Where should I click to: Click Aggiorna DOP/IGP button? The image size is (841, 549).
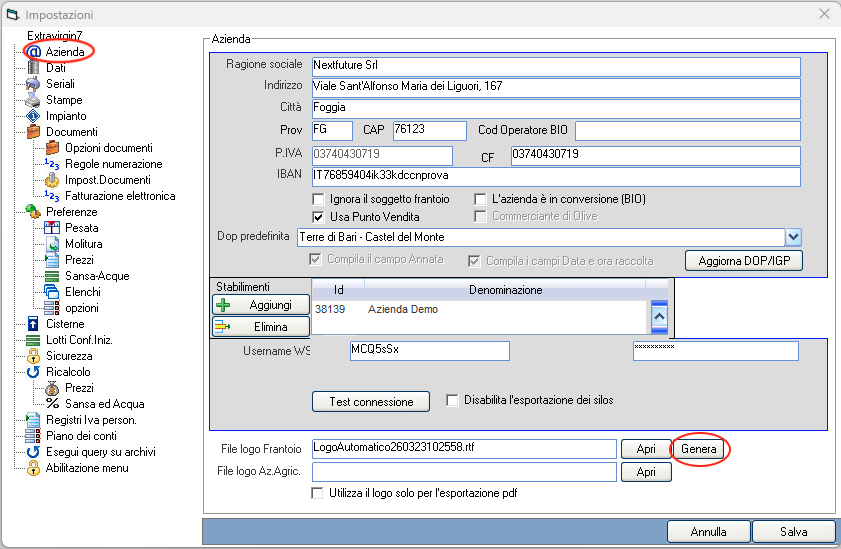tap(744, 261)
